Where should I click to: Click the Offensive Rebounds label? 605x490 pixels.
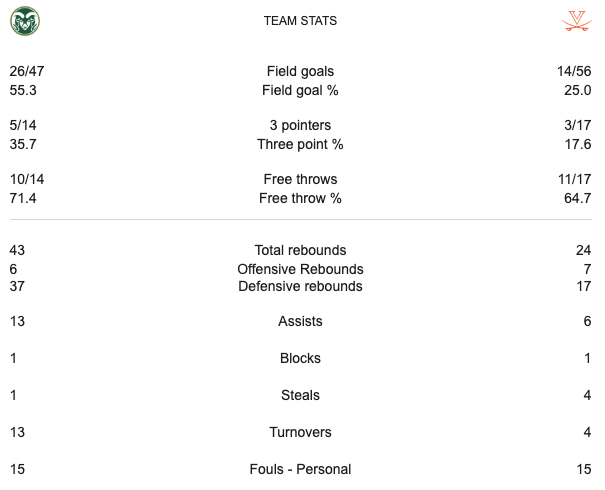pyautogui.click(x=300, y=269)
